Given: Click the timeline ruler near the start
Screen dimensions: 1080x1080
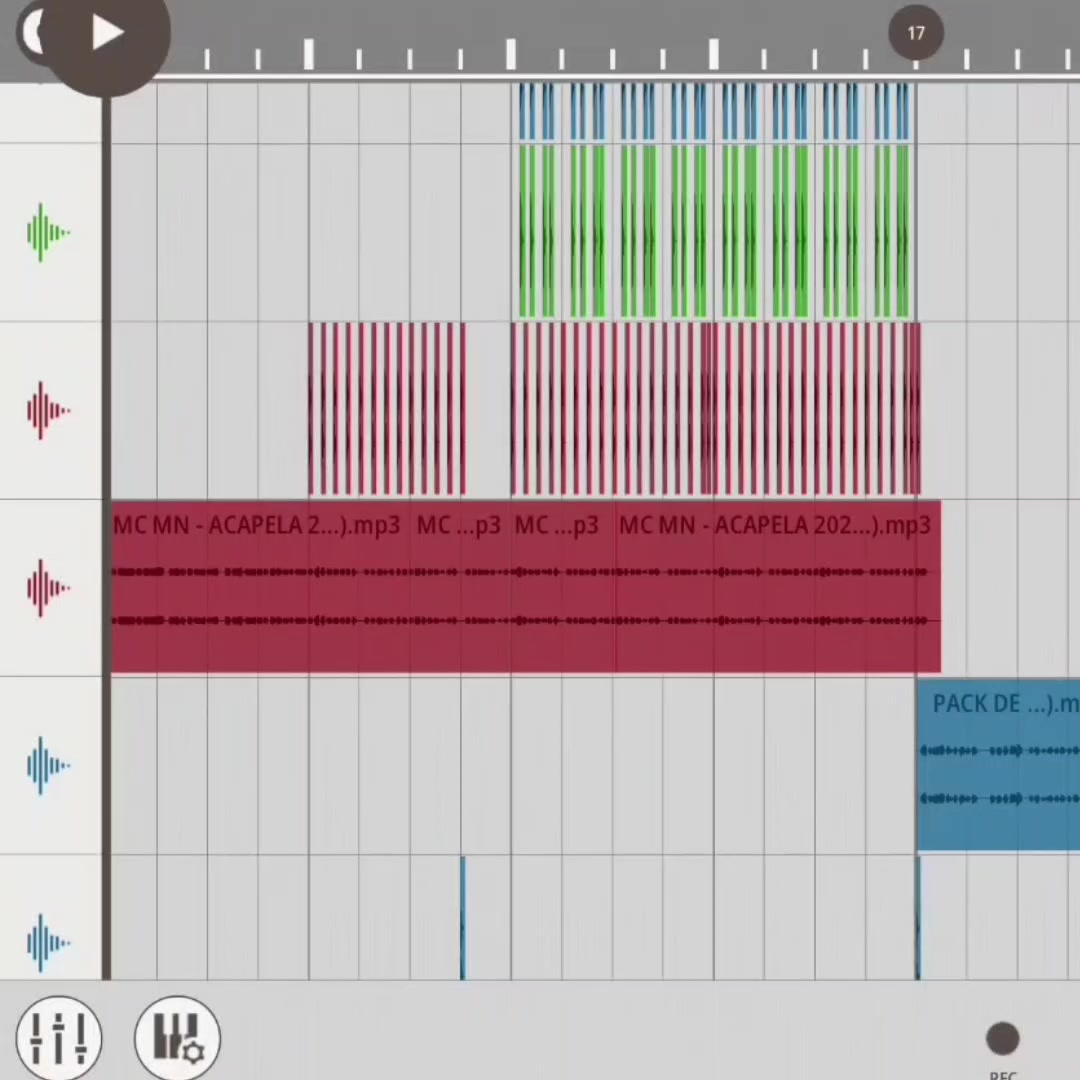Looking at the screenshot, I should (207, 59).
